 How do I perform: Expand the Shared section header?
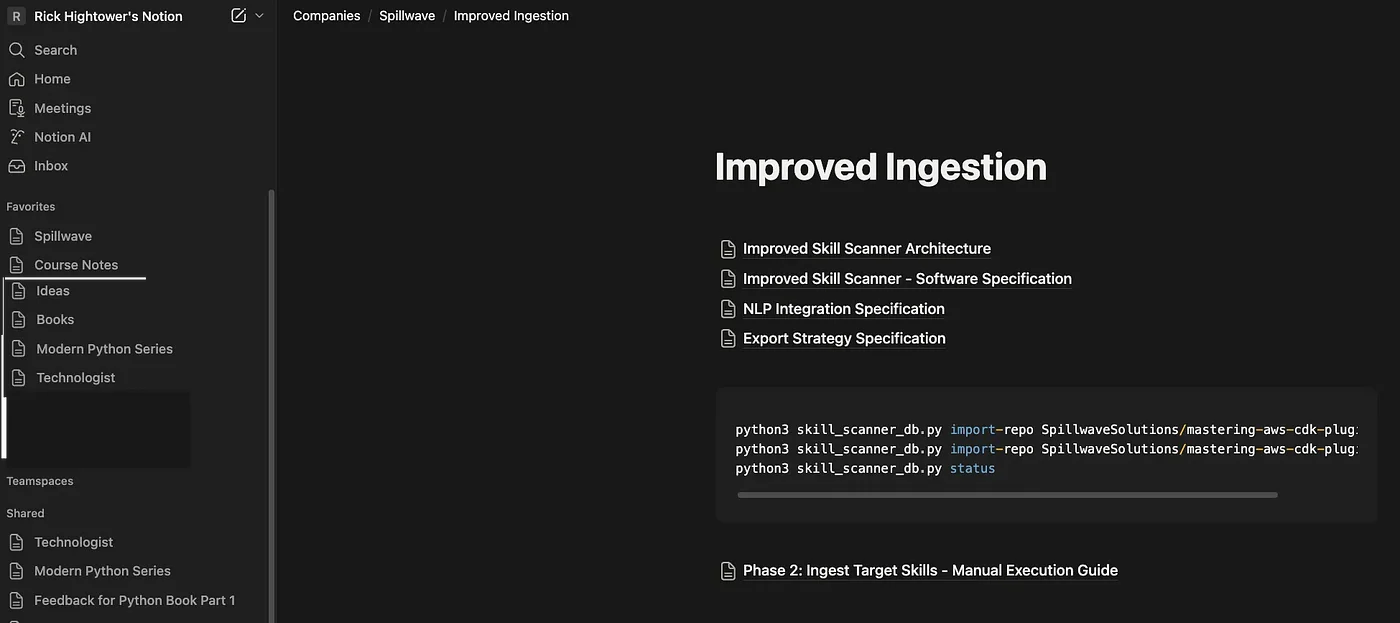(x=24, y=512)
